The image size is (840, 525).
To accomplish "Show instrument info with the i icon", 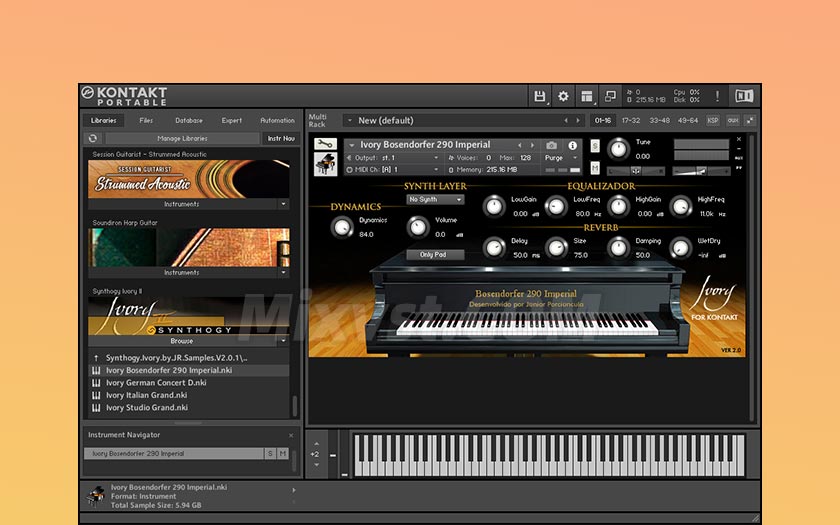I will point(572,145).
